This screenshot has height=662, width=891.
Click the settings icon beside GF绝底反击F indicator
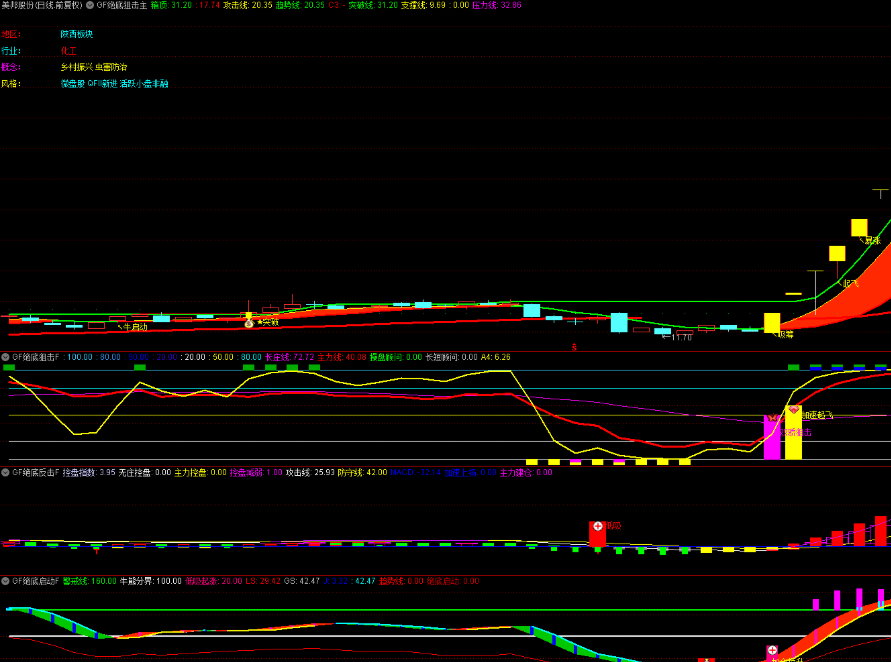point(5,473)
